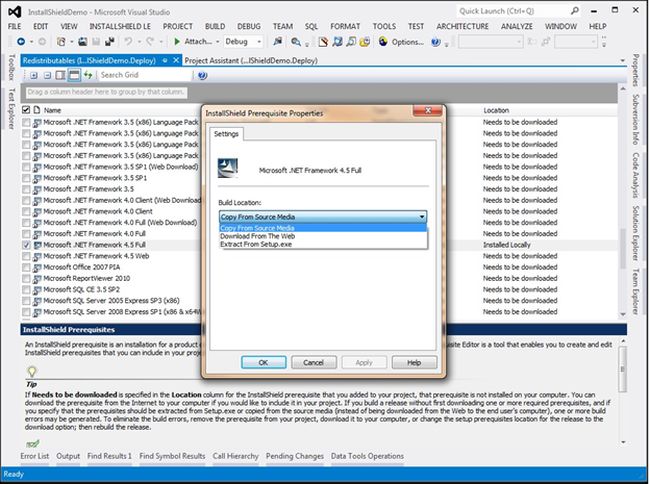Click the Find in Files magnifier icon

(296, 41)
